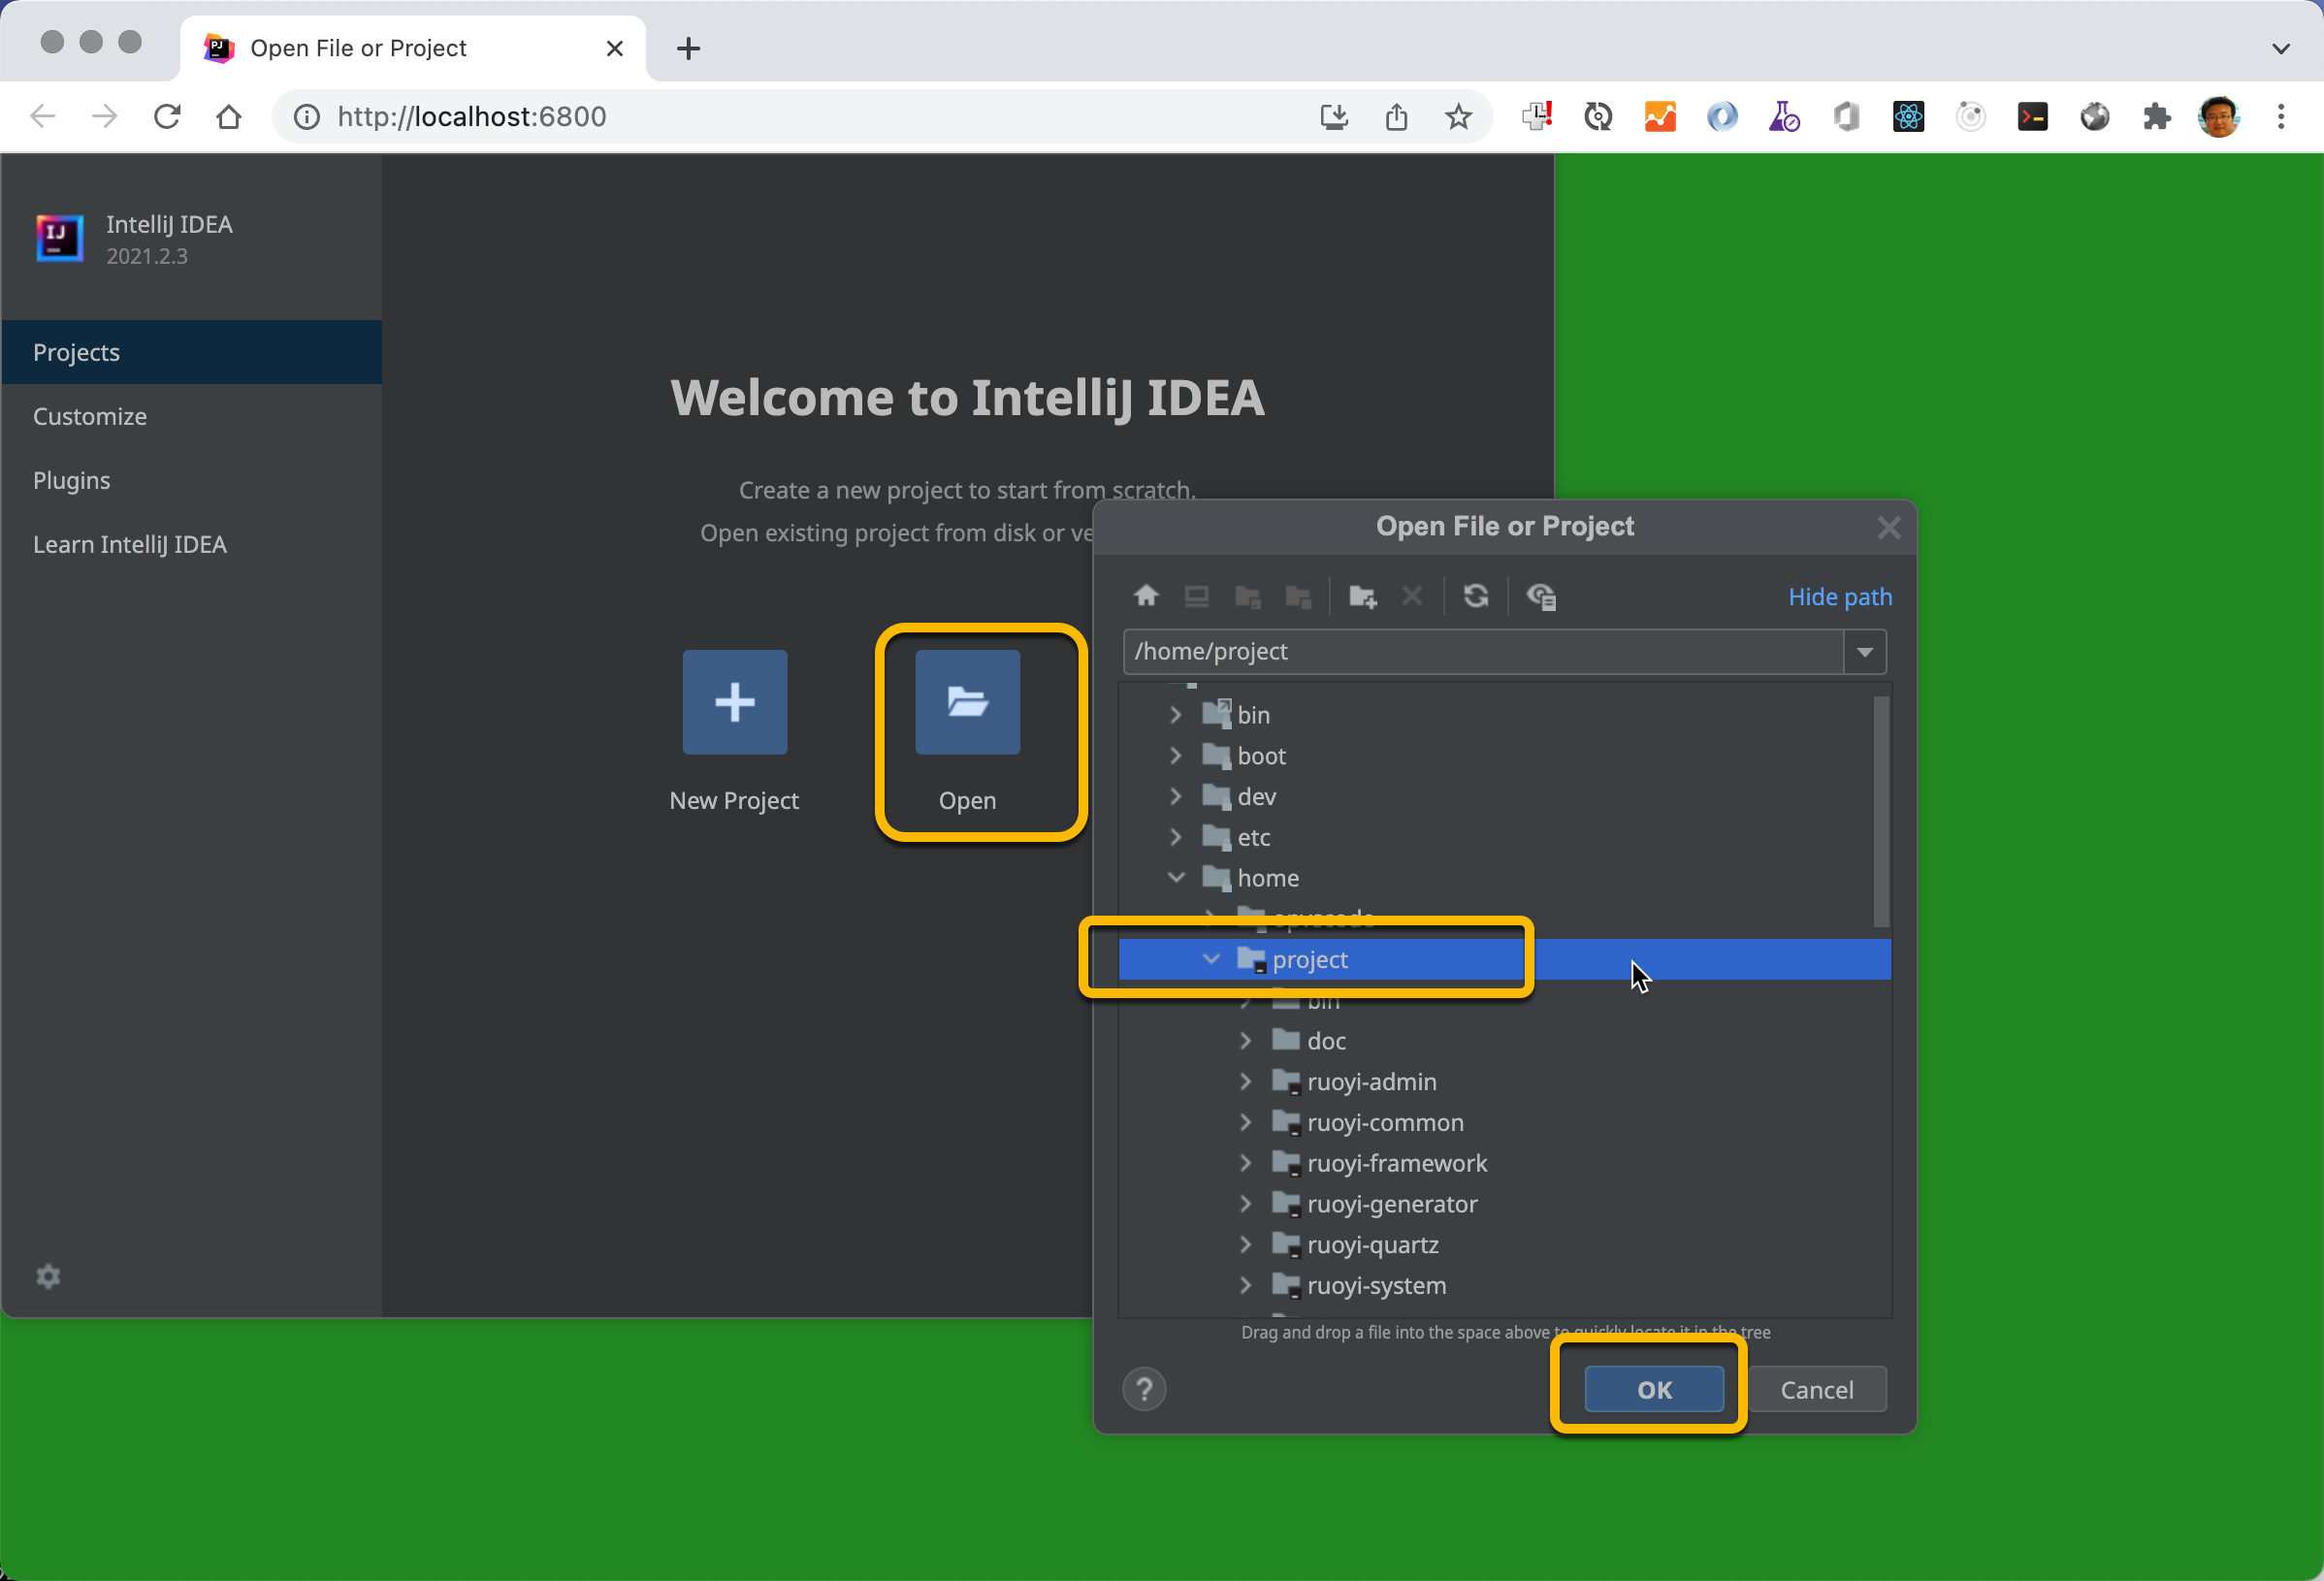The image size is (2324, 1581).
Task: Refresh the file tree in dialog
Action: click(1476, 596)
